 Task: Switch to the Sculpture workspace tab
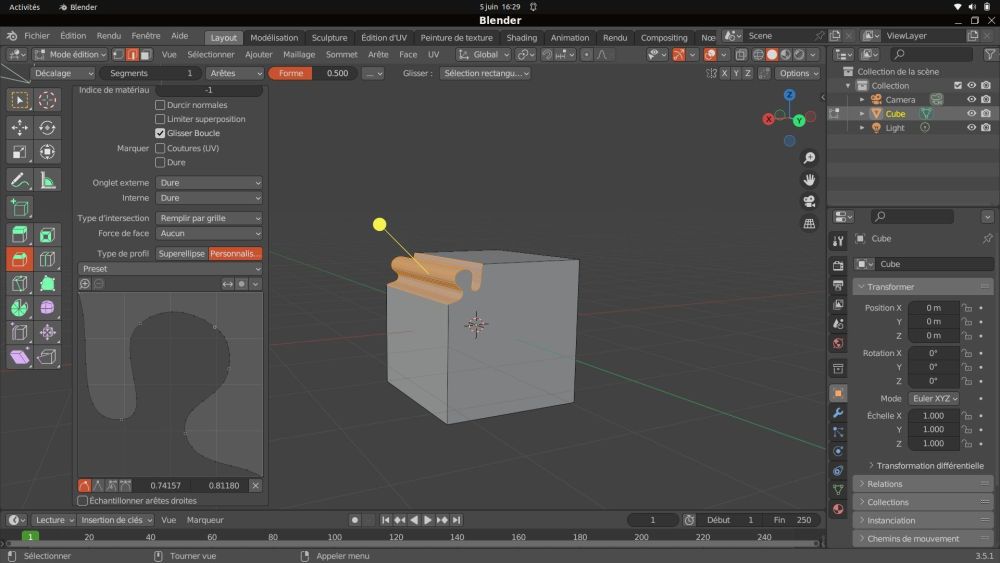329,38
